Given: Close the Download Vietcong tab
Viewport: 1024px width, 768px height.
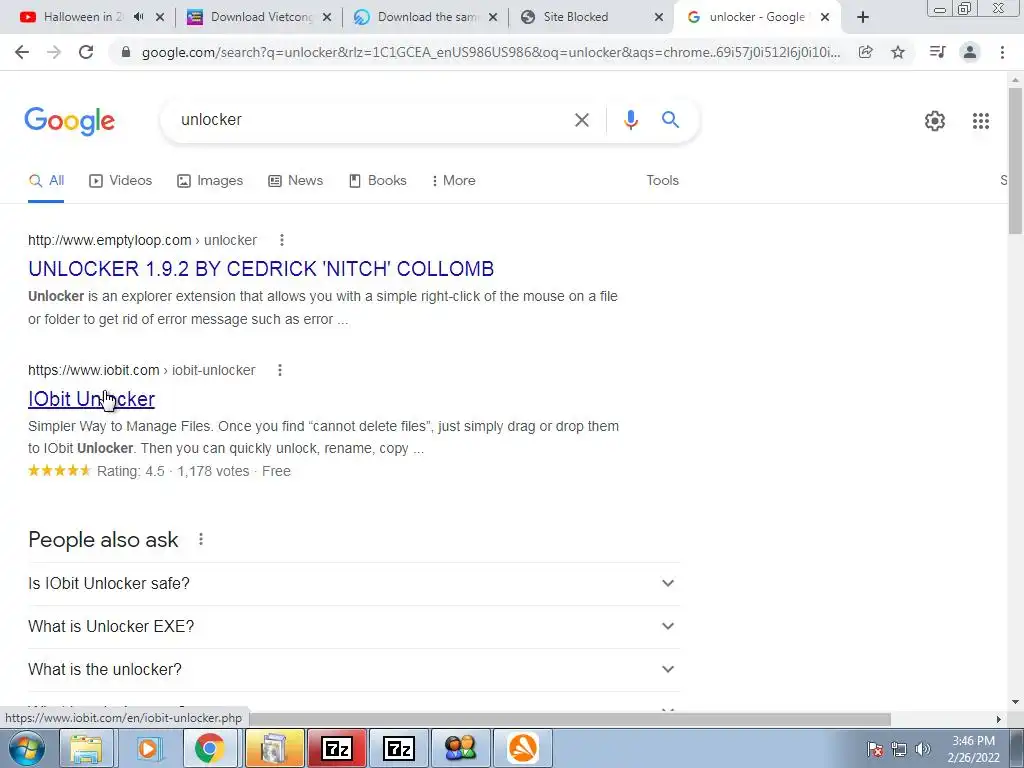Looking at the screenshot, I should [x=327, y=18].
